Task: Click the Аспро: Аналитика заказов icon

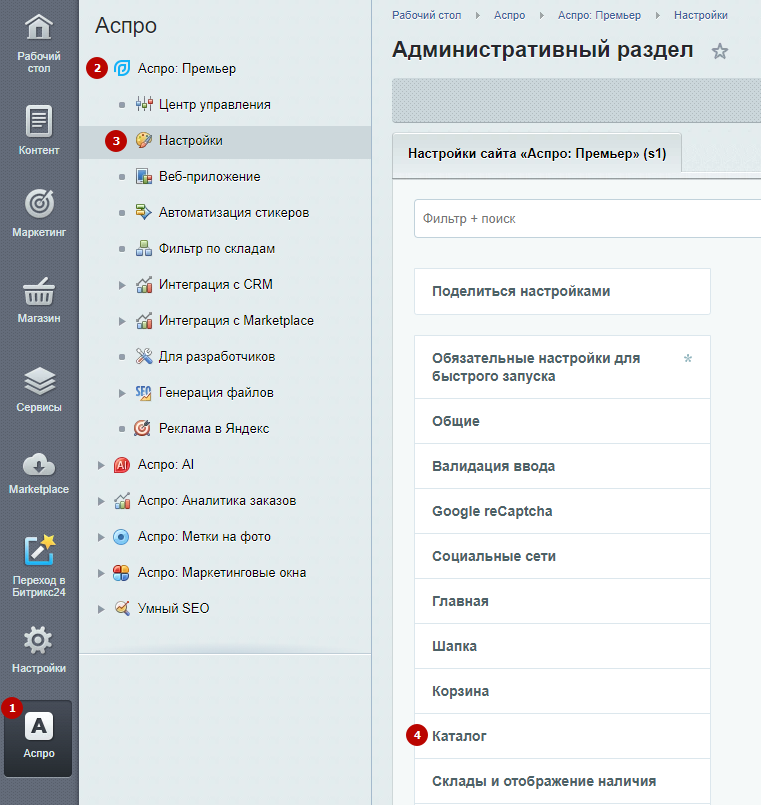Action: pyautogui.click(x=122, y=501)
